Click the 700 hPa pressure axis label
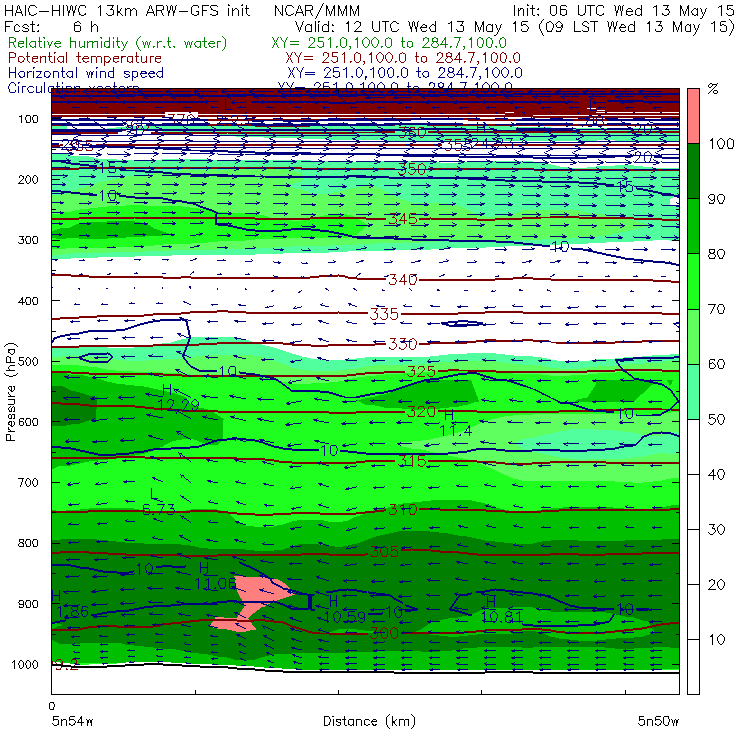This screenshot has height=740, width=740. 28,482
